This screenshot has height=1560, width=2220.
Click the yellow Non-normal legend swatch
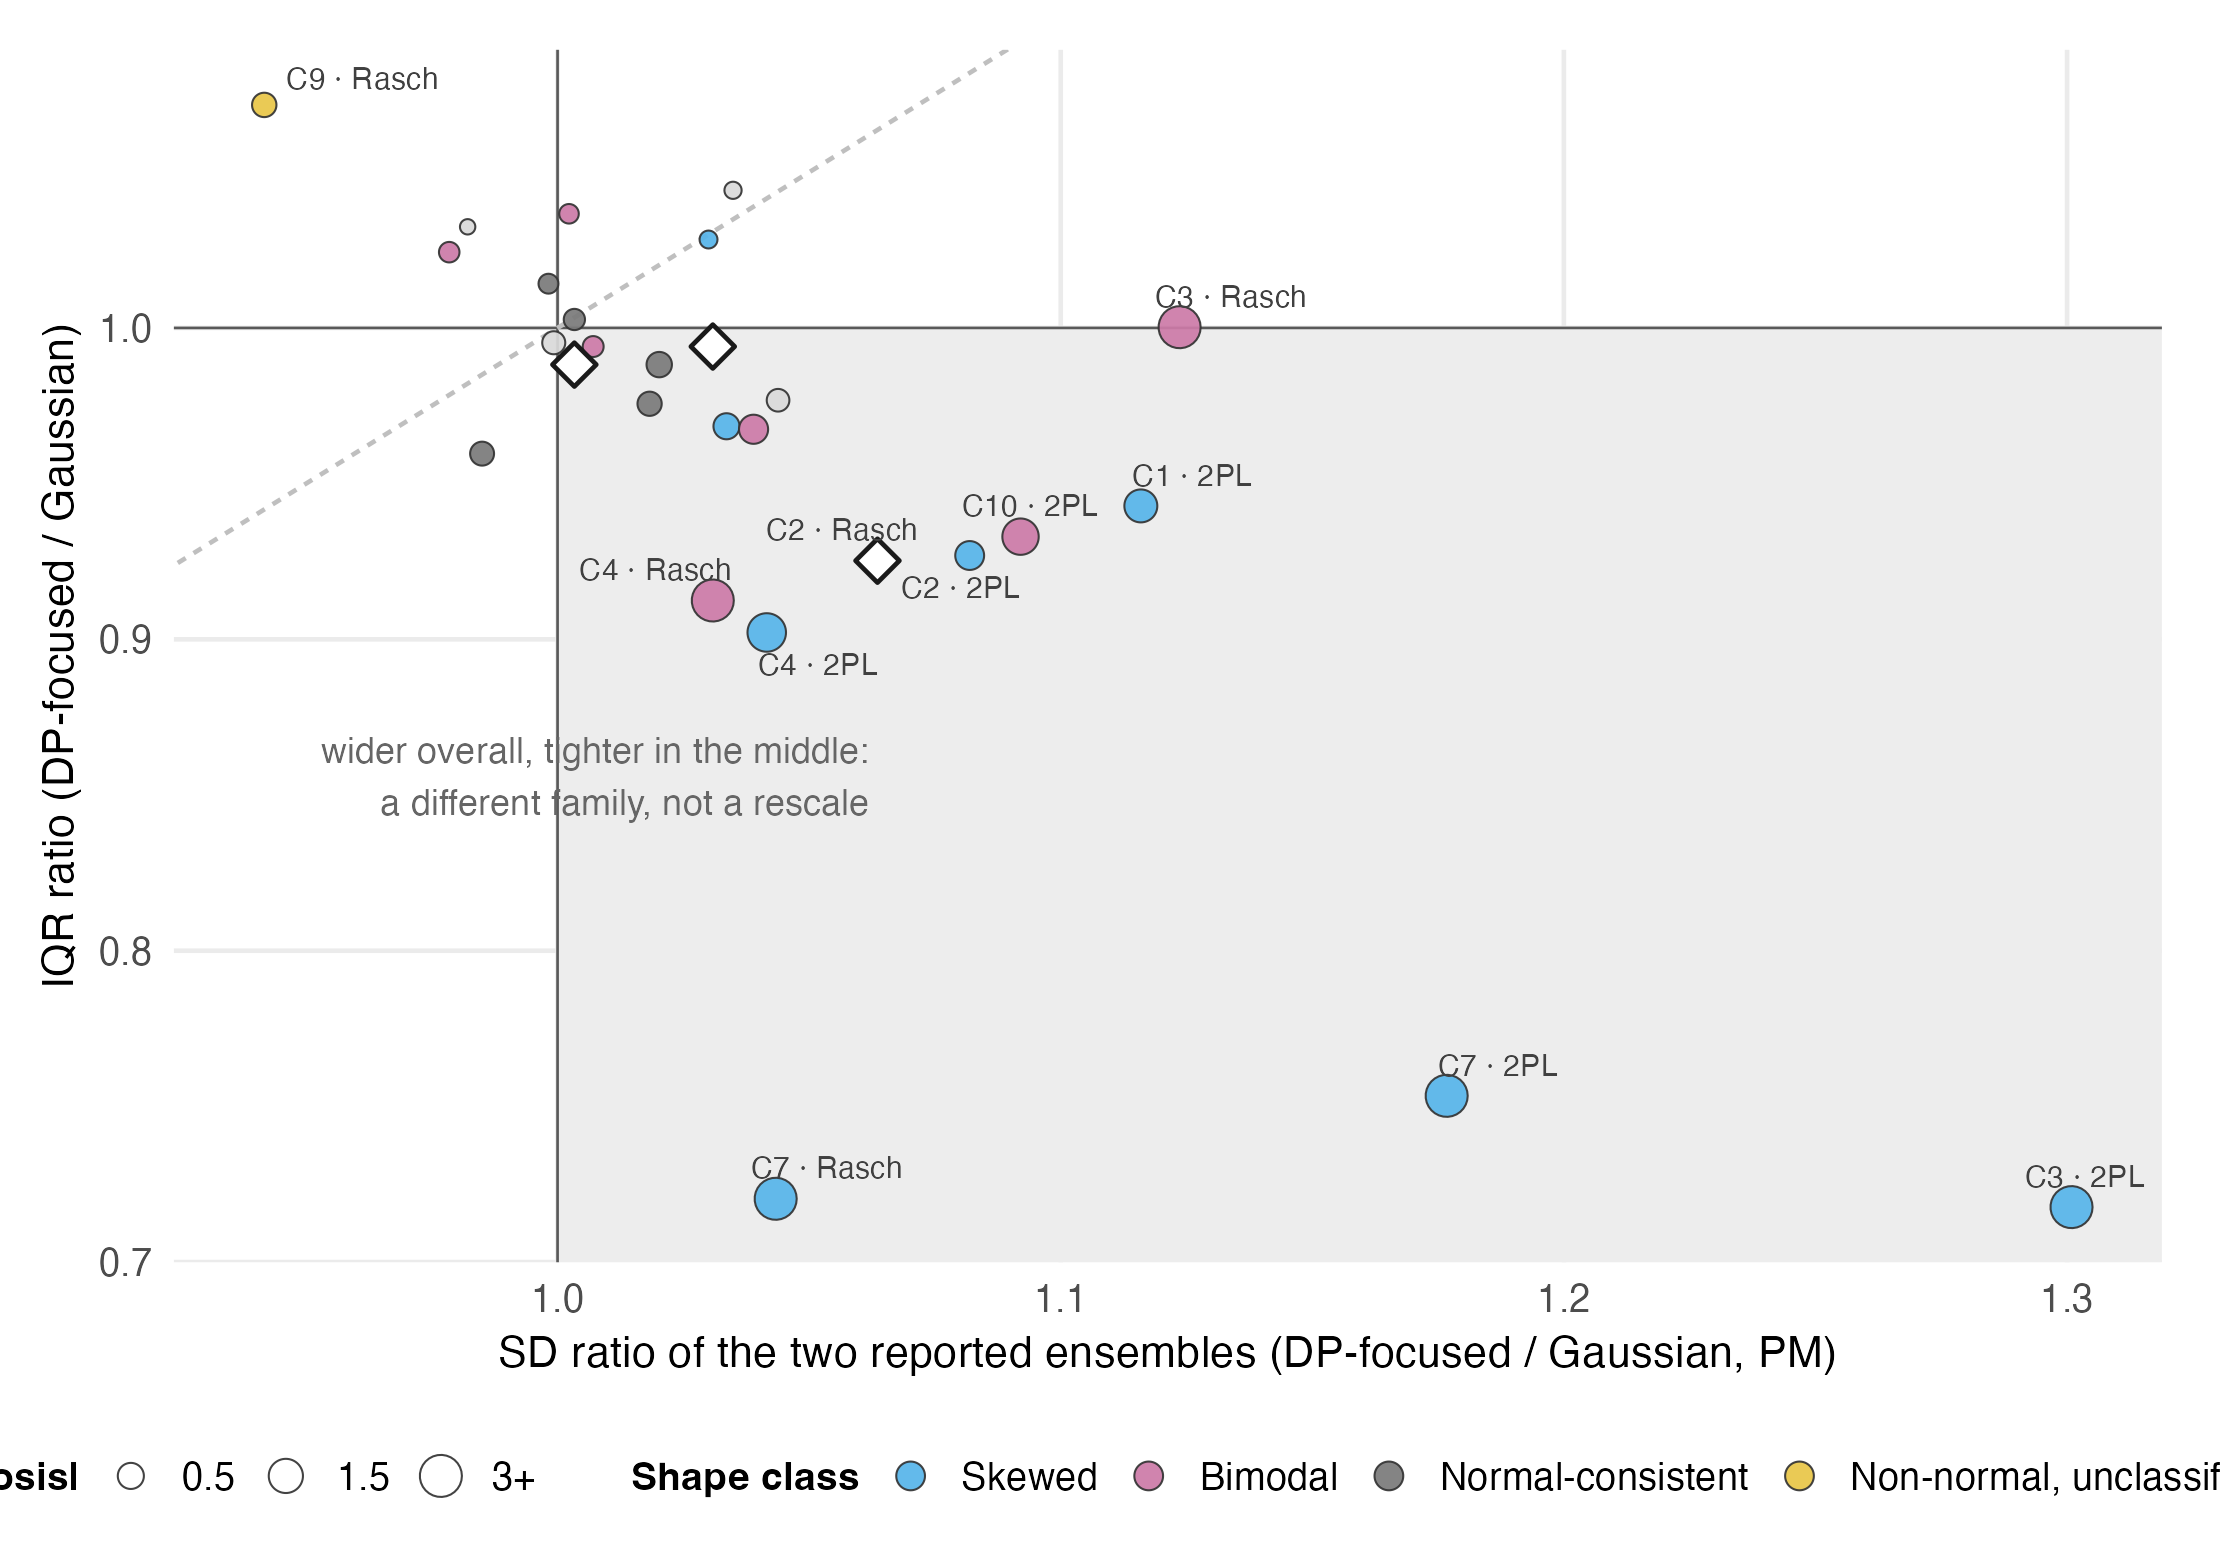tap(1799, 1476)
